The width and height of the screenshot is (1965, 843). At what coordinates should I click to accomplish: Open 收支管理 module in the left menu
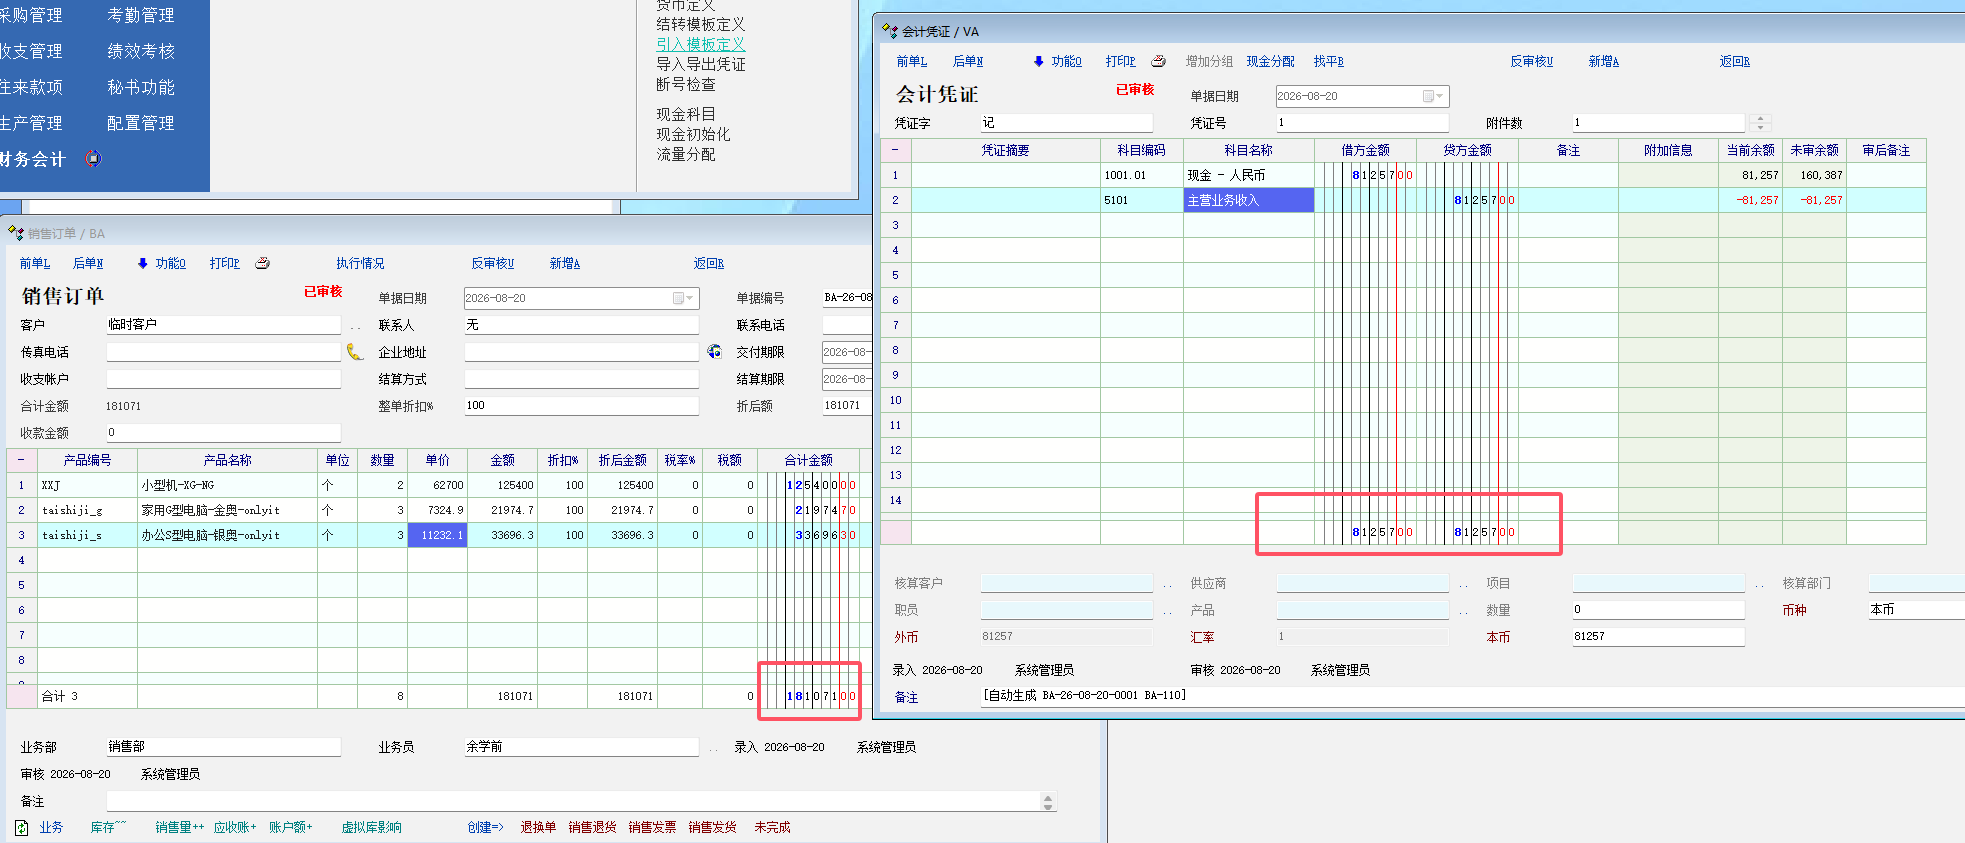30,51
